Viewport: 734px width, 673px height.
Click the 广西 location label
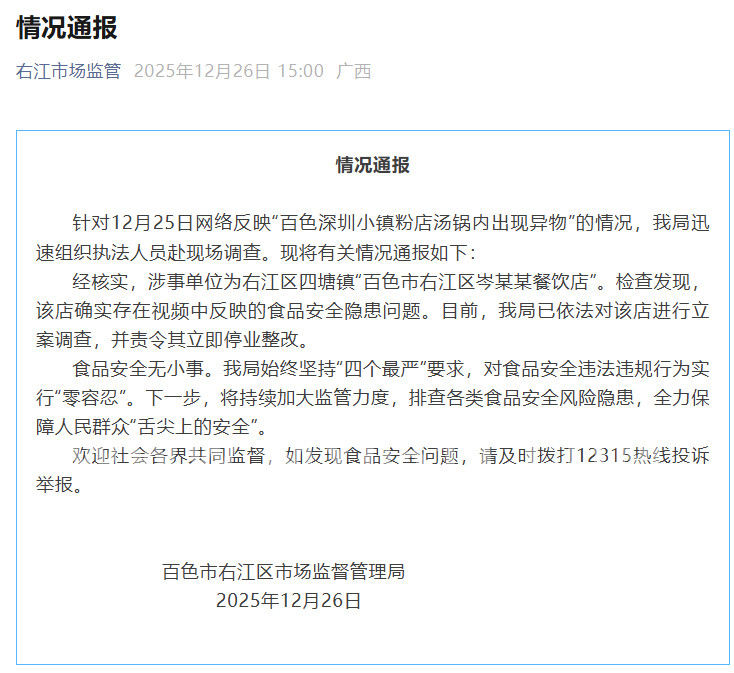[x=353, y=71]
